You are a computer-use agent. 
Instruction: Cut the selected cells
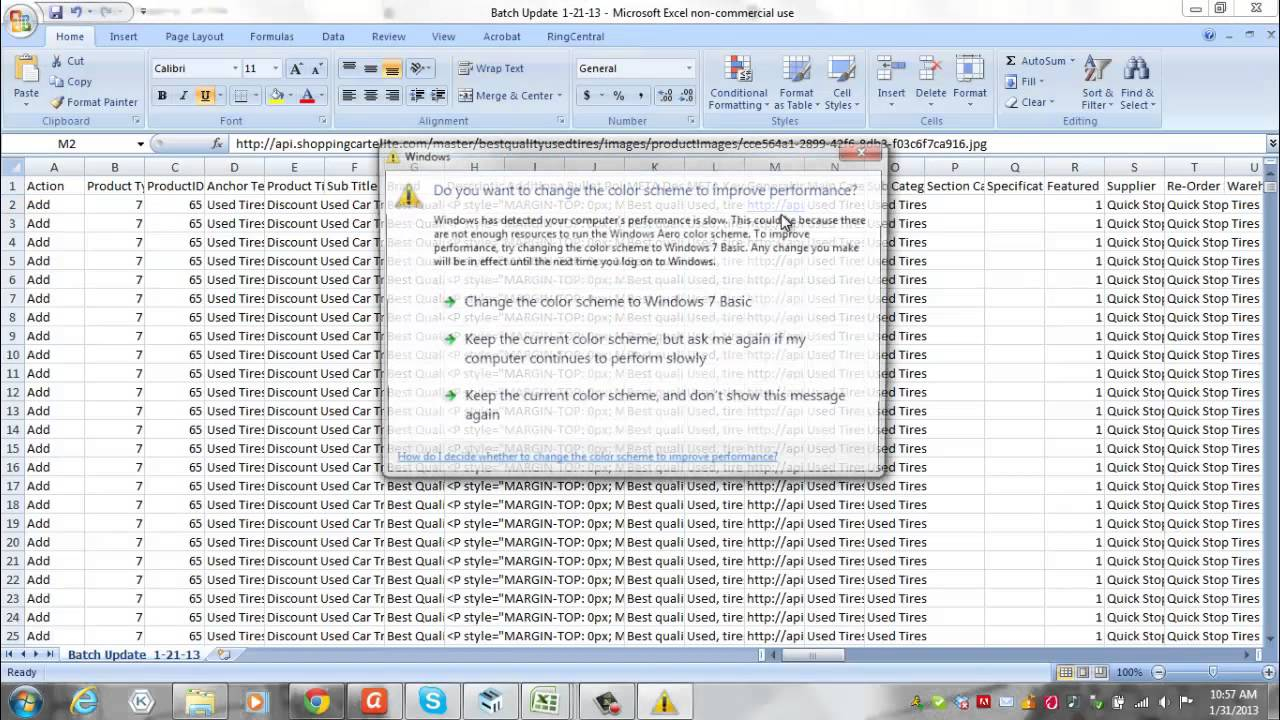pos(67,61)
